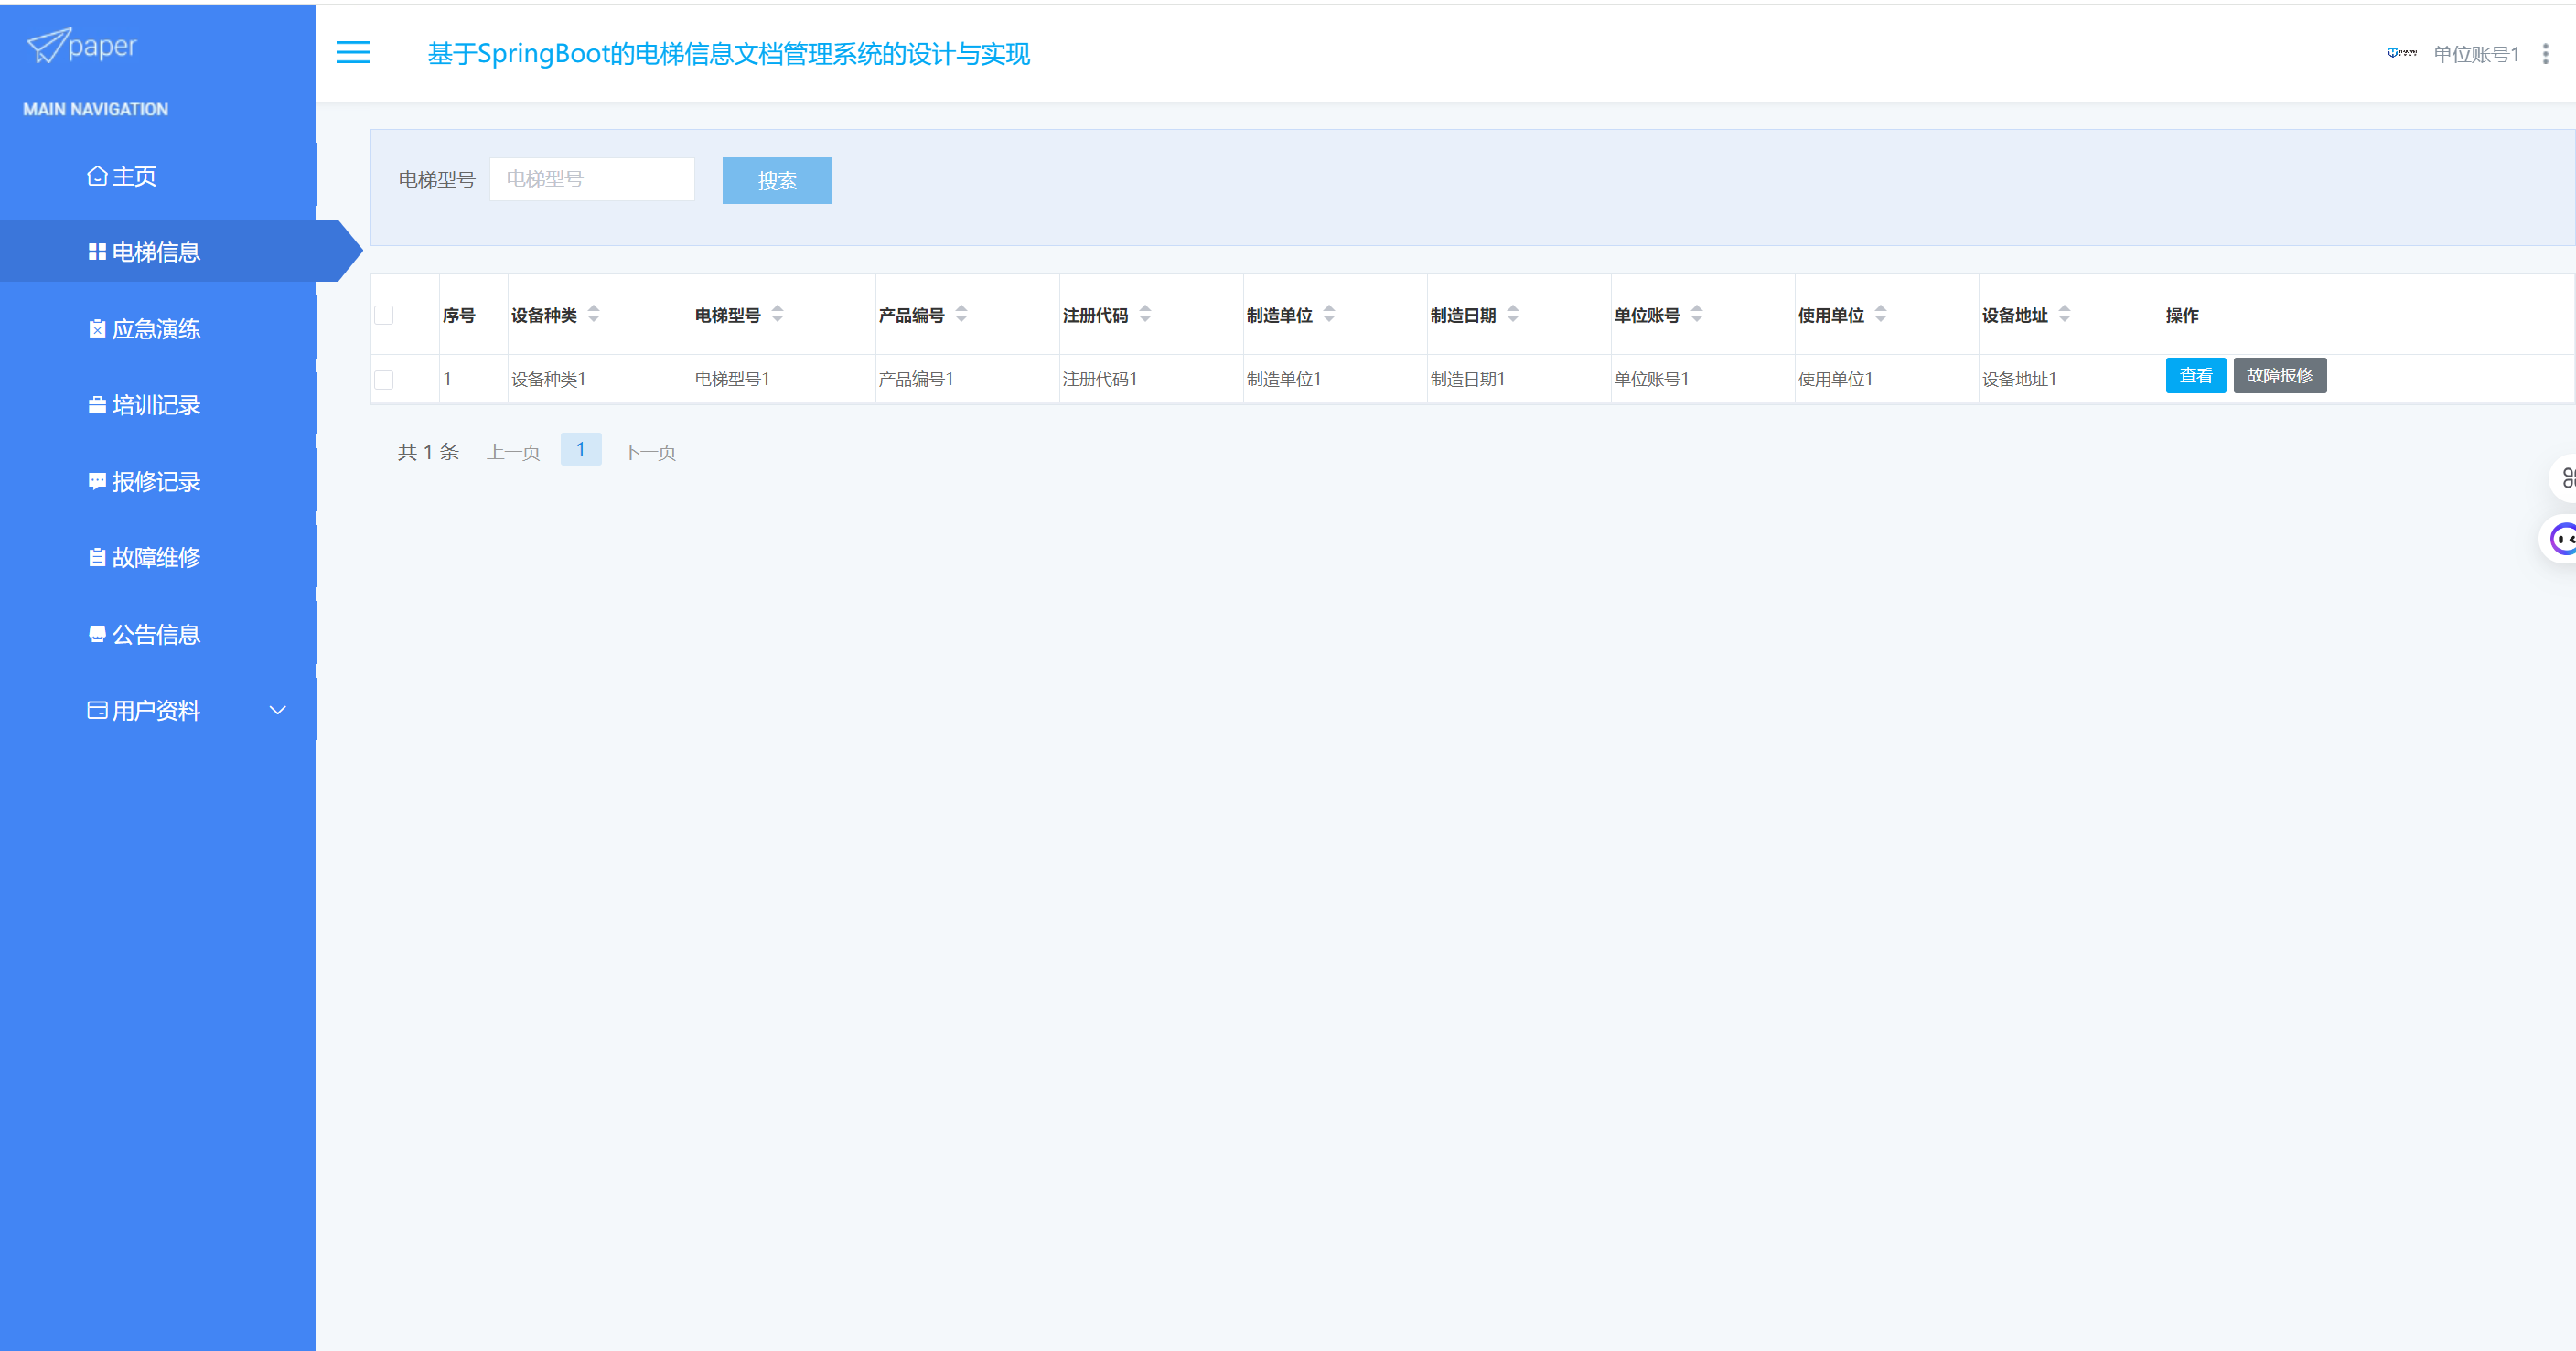Click the system title in the header
Viewport: 2576px width, 1351px height.
click(x=729, y=54)
